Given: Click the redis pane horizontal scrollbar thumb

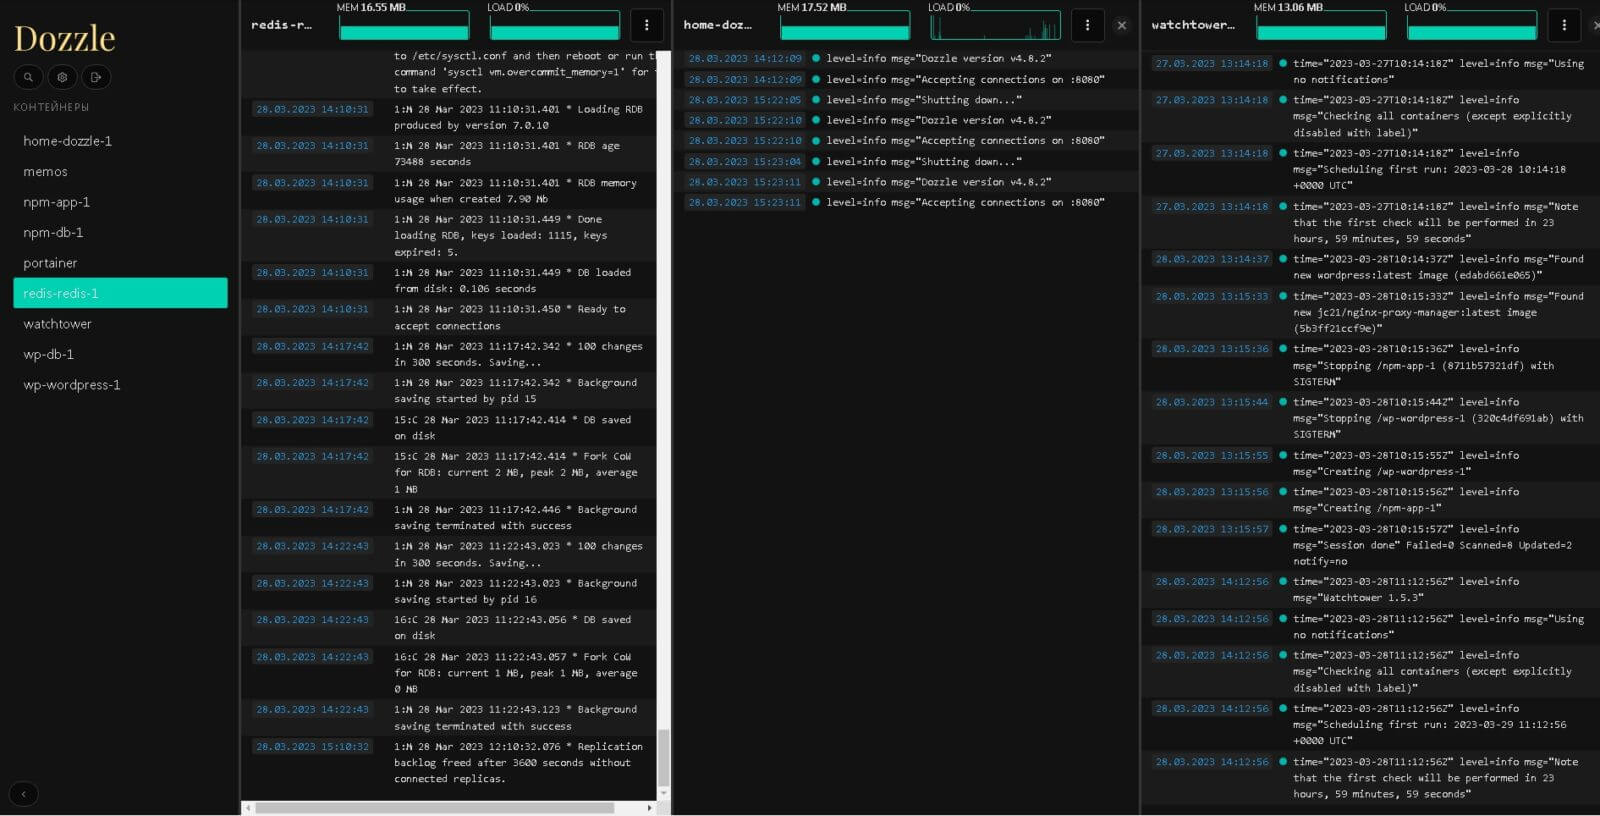Looking at the screenshot, I should coord(435,807).
